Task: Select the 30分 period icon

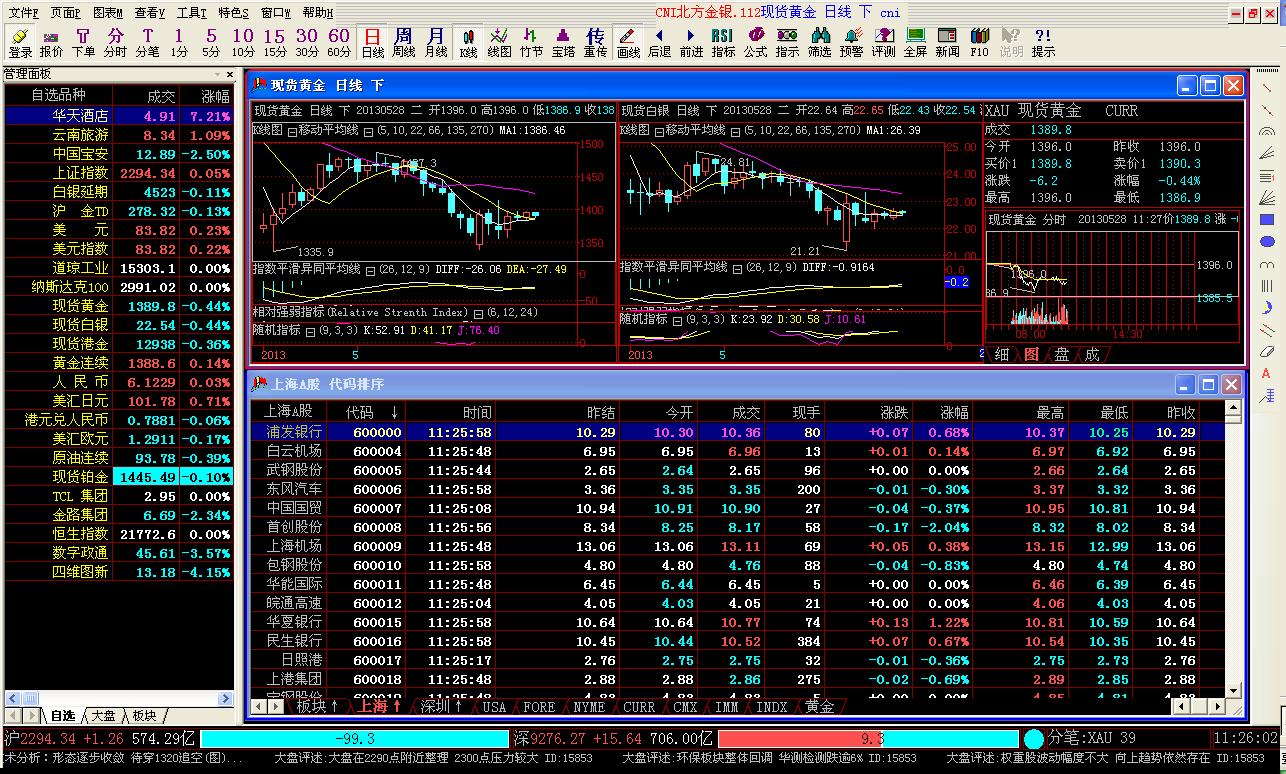Action: 307,42
